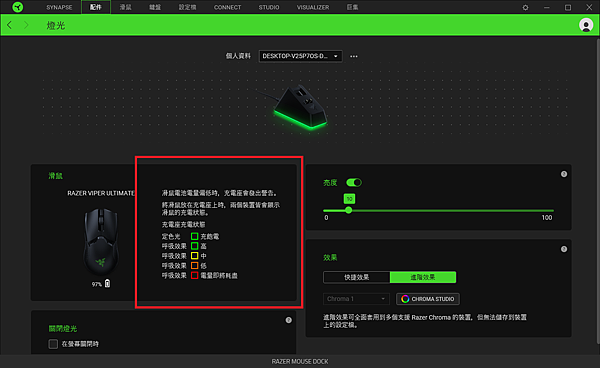600x368 pixels.
Task: Click the brightness value bubble
Action: click(x=349, y=199)
